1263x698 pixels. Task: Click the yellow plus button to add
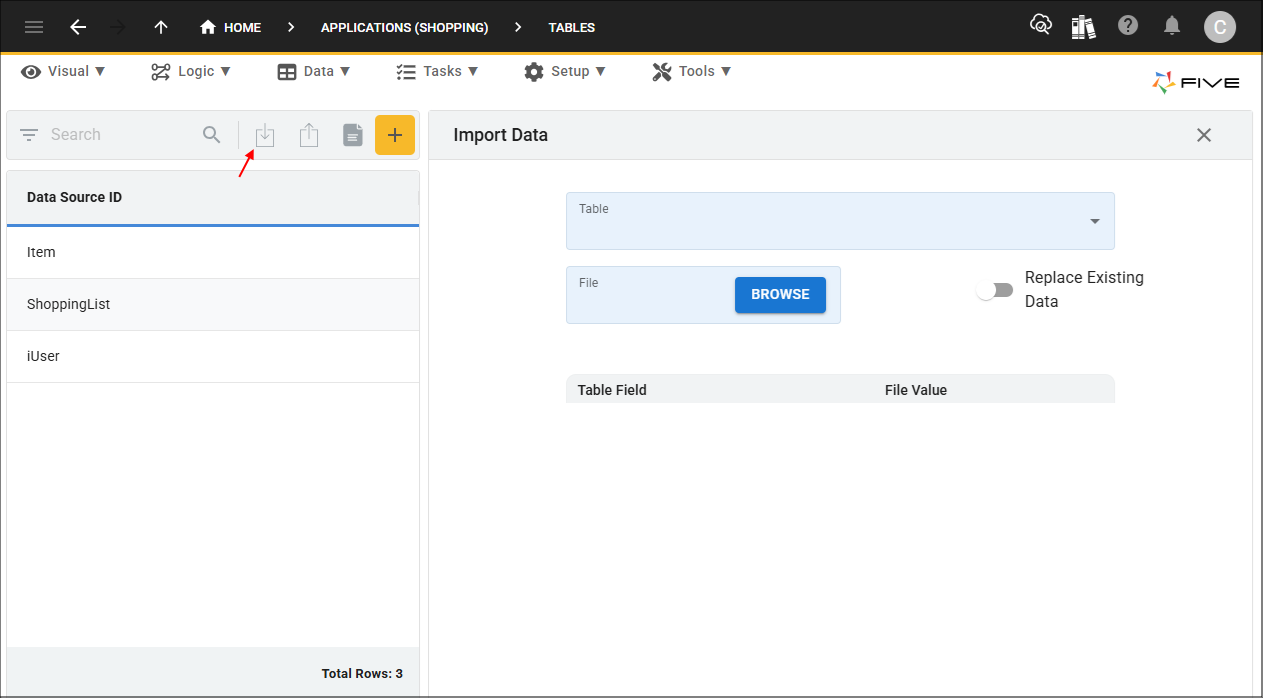(x=395, y=134)
